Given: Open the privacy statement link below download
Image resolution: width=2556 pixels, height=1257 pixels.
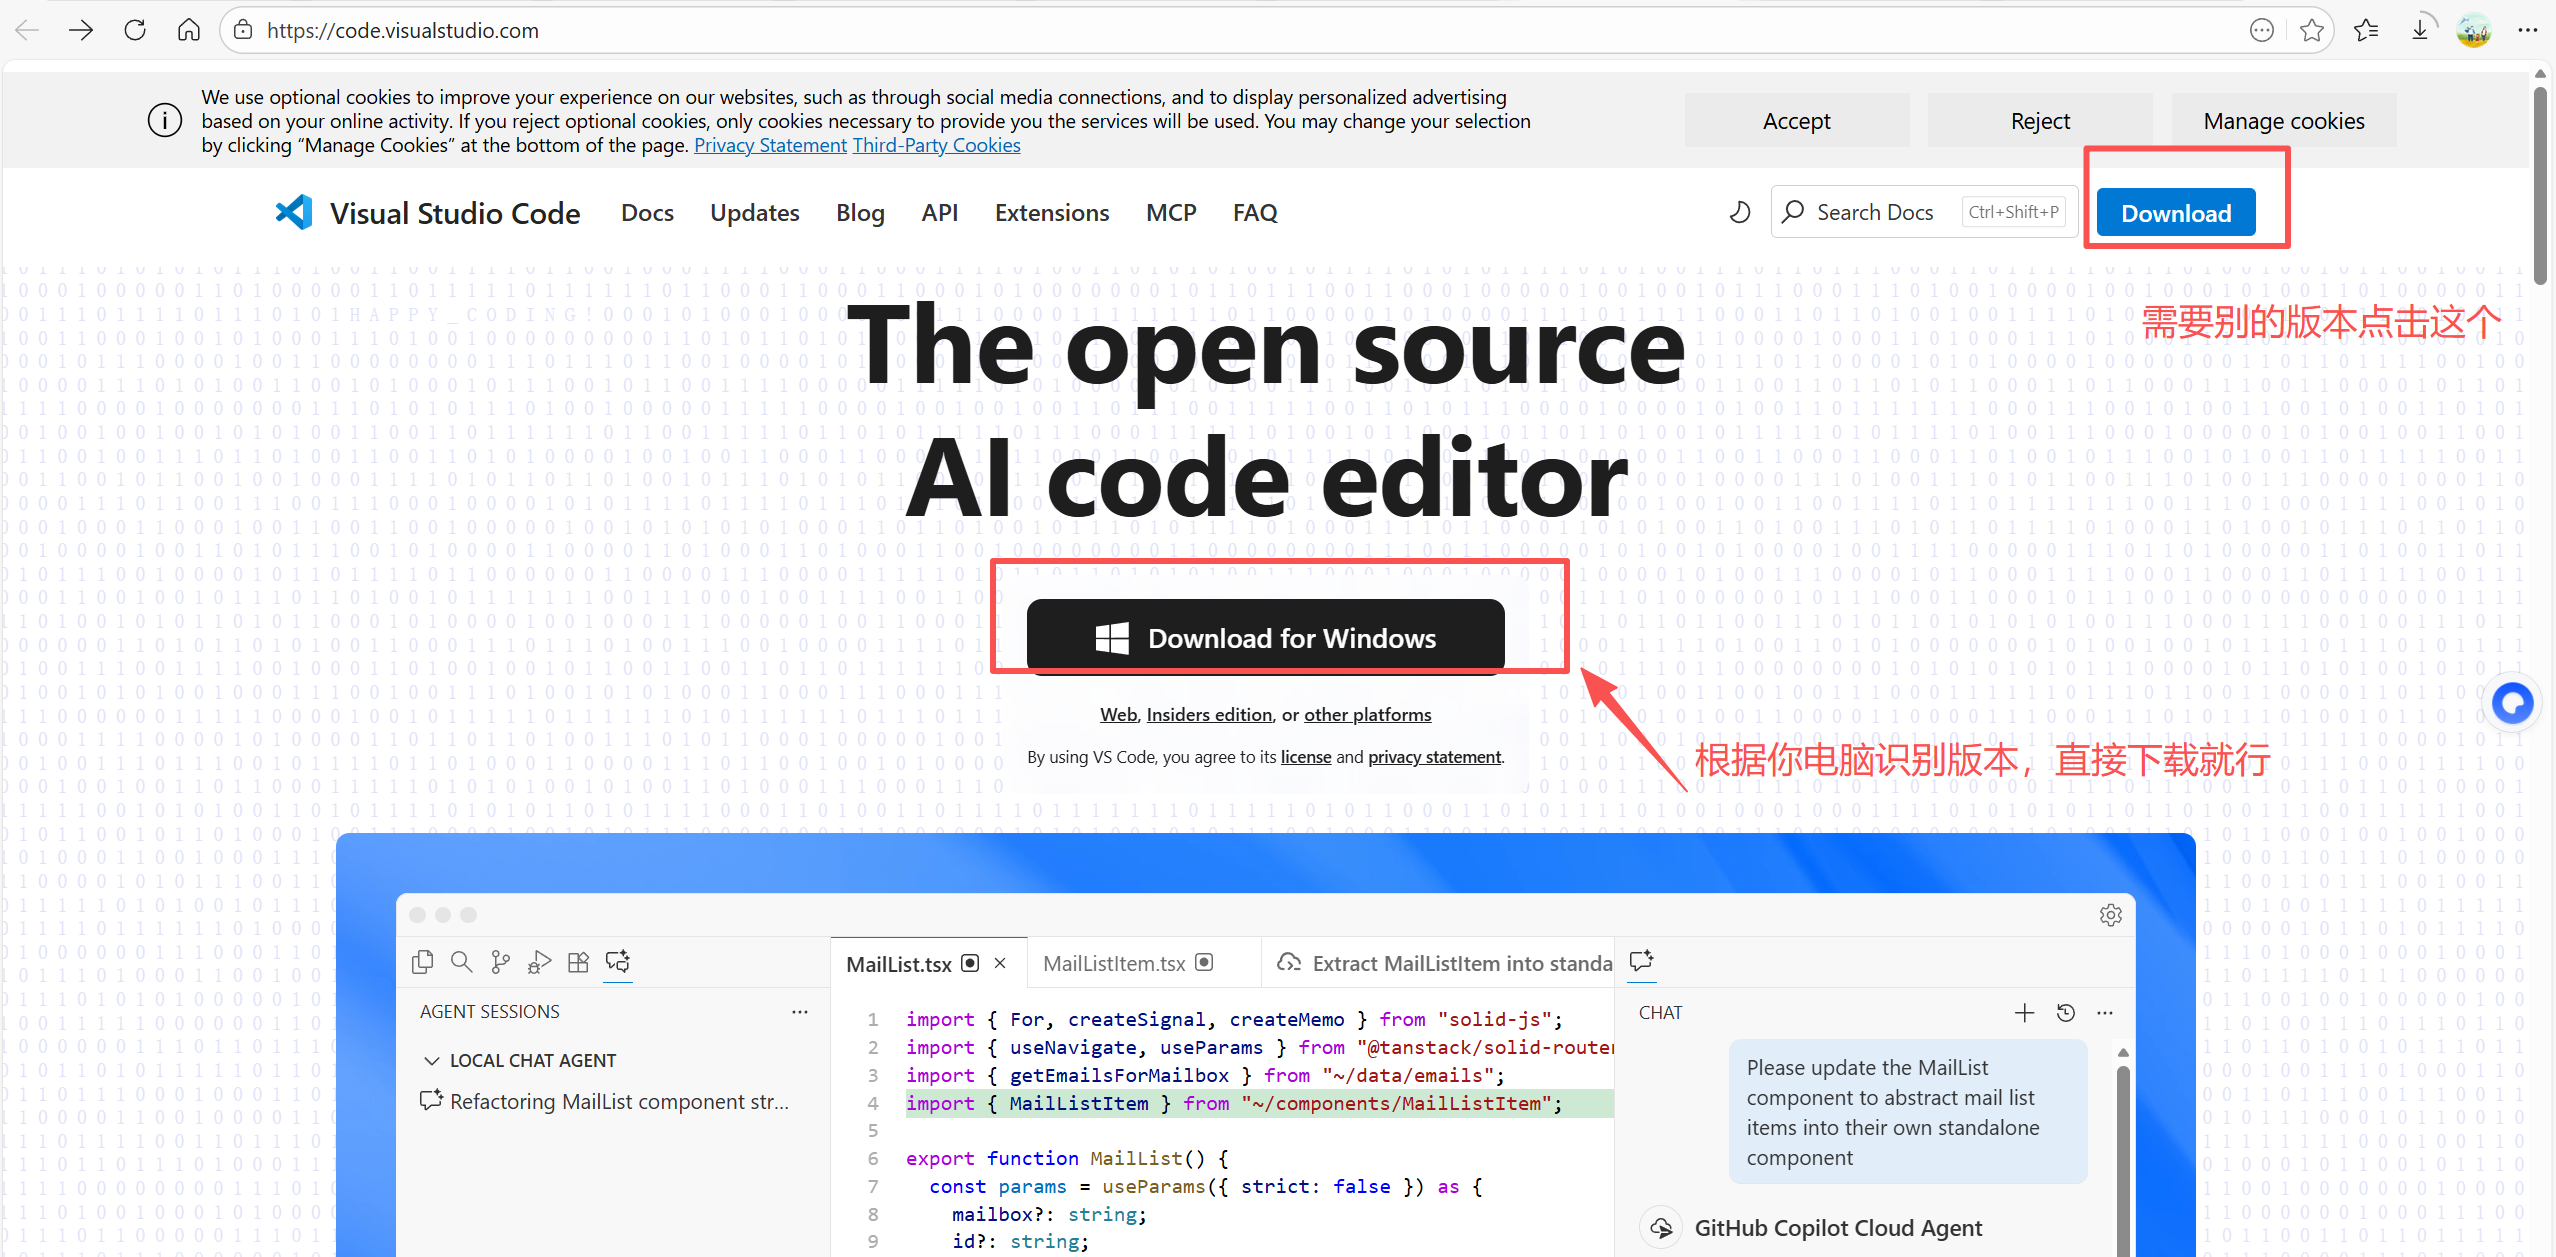Looking at the screenshot, I should [x=1434, y=757].
